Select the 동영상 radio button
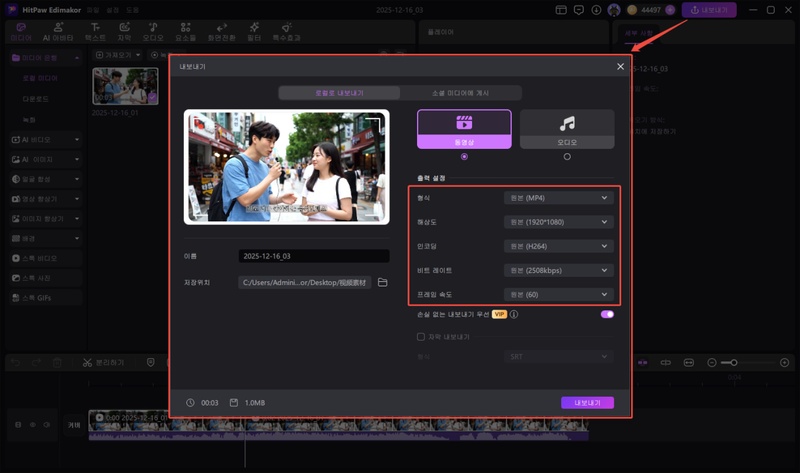The image size is (800, 473). pyautogui.click(x=464, y=157)
